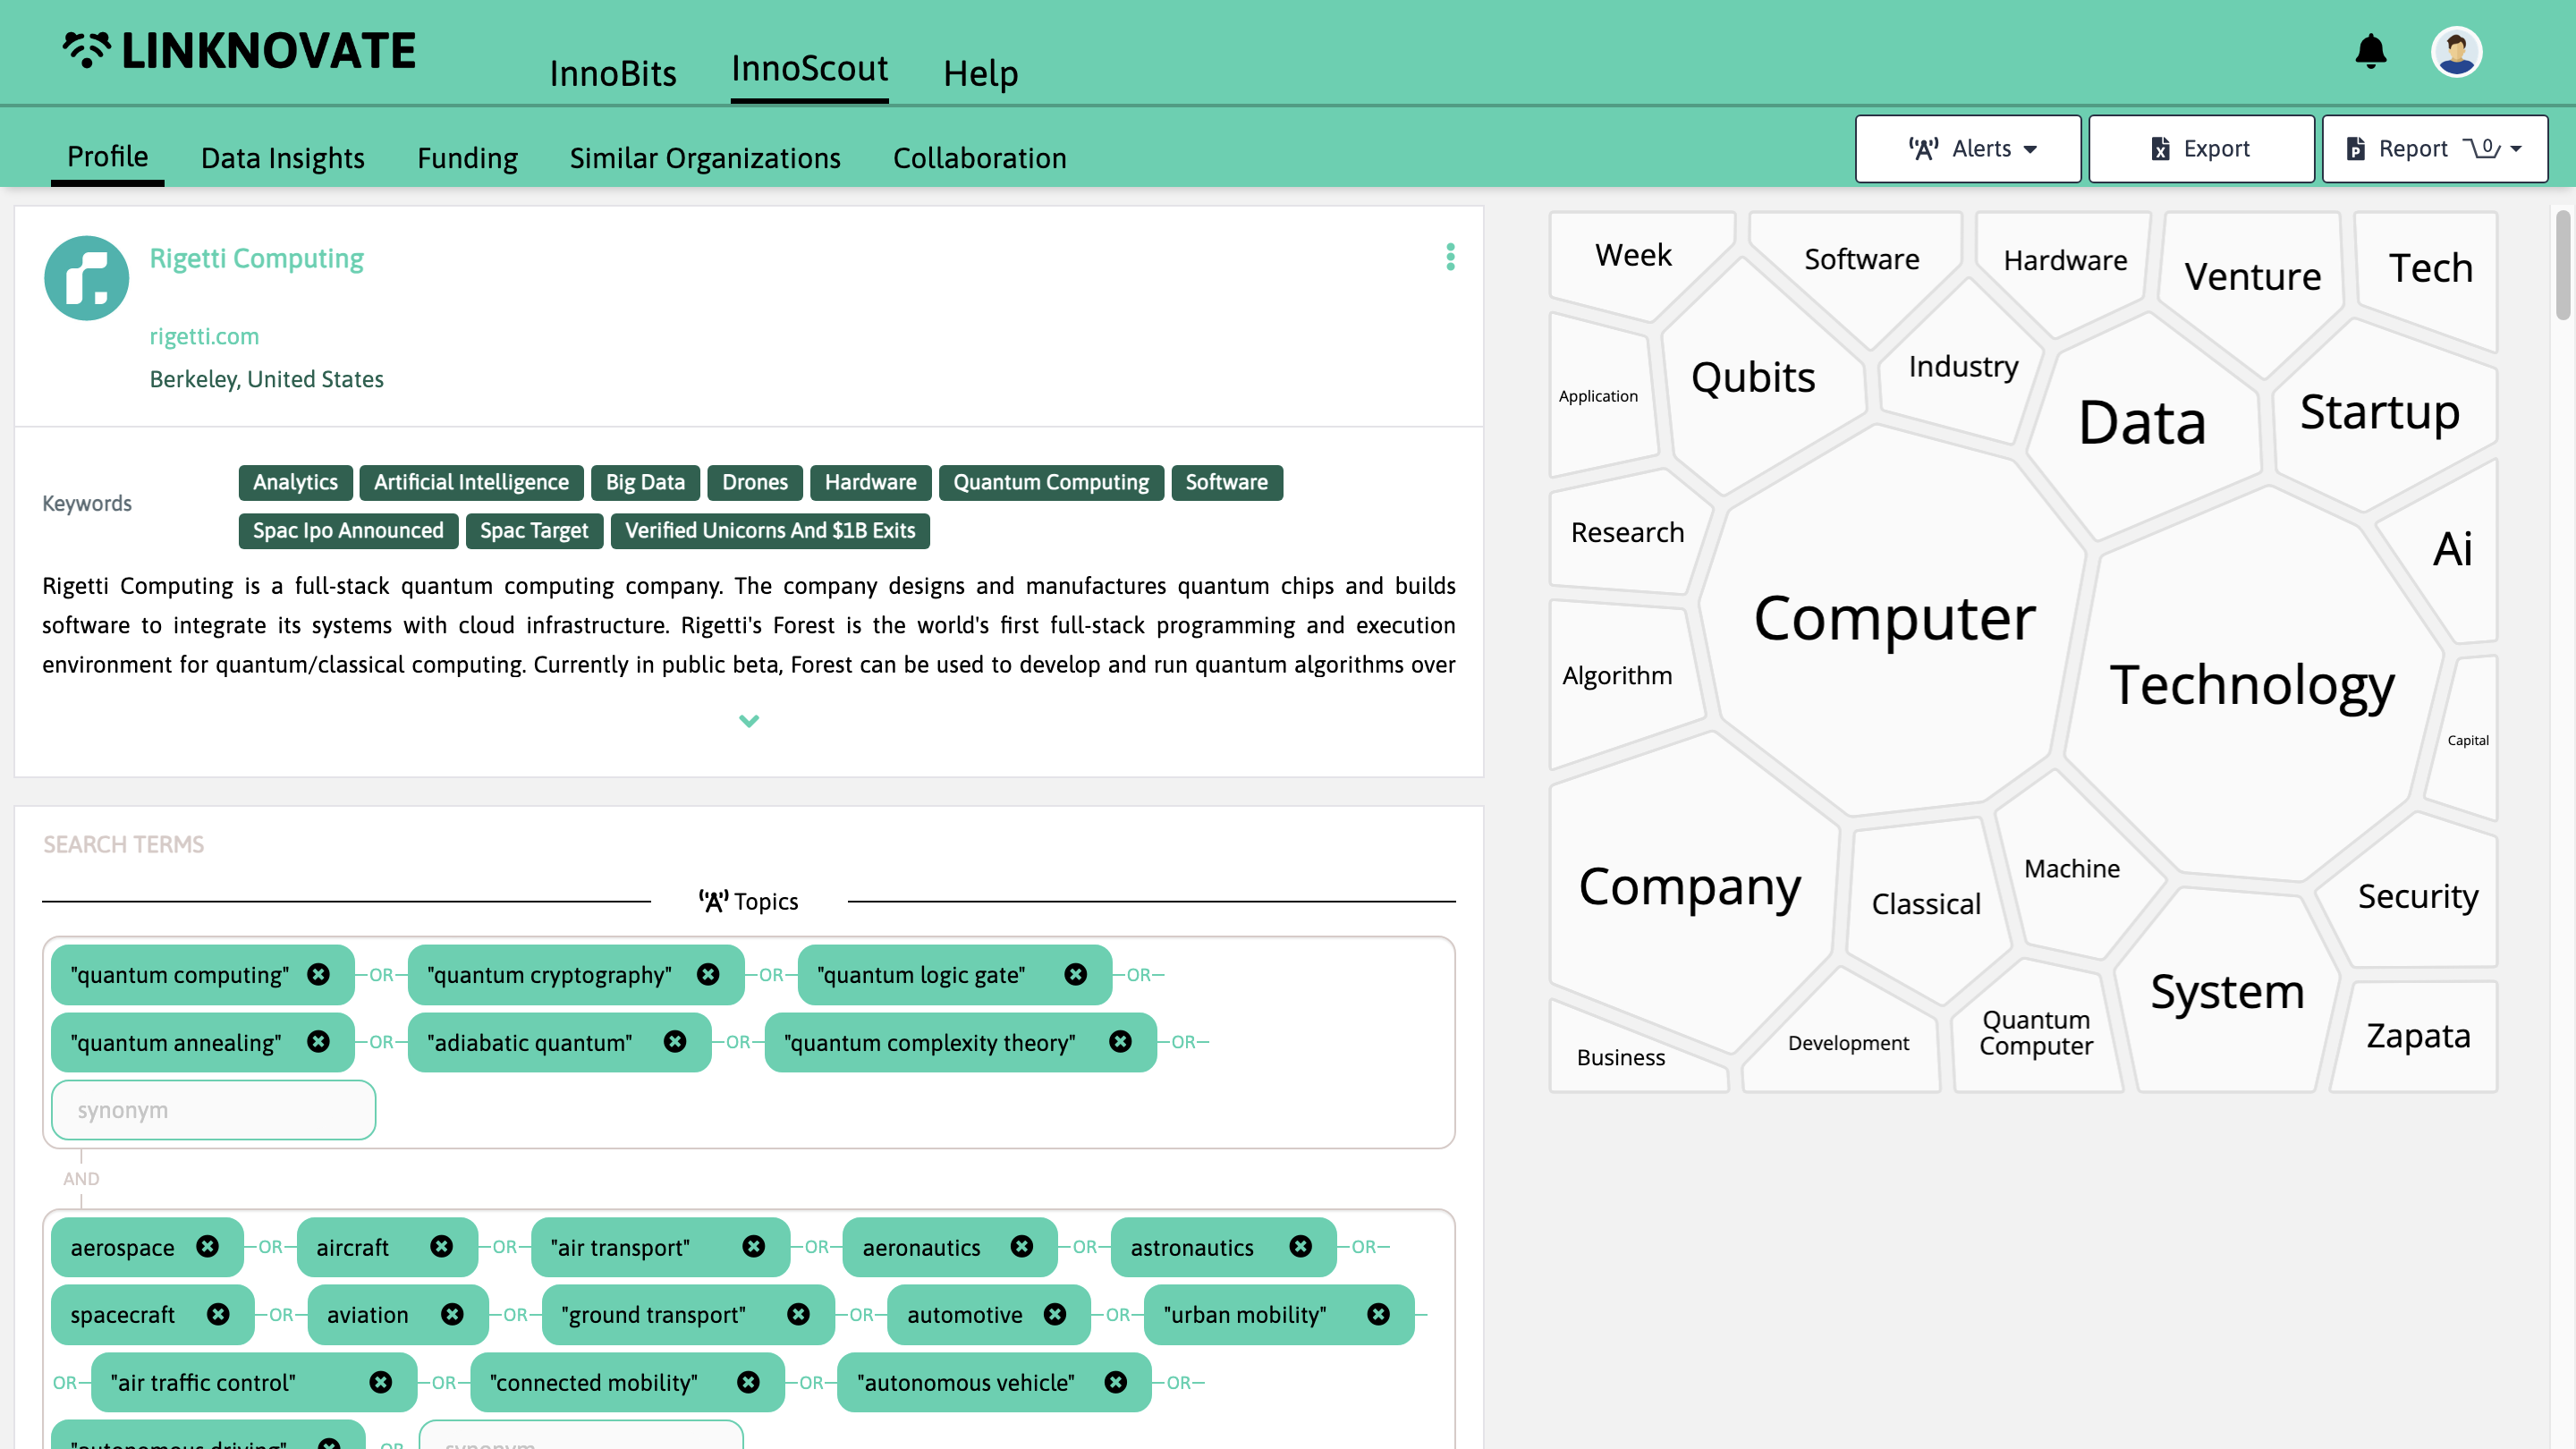The image size is (2576, 1449).
Task: Open the Report dropdown
Action: pyautogui.click(x=2434, y=149)
